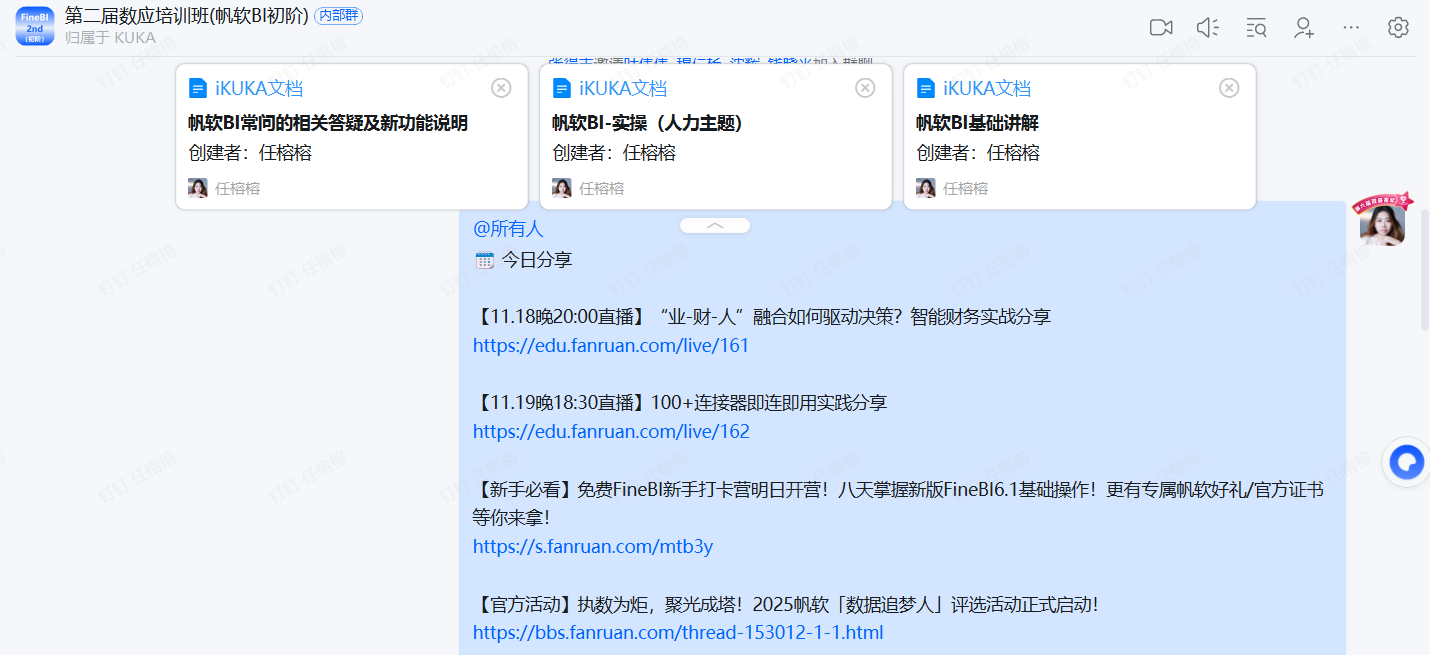Open group settings gear icon
Viewport: 1430px width, 655px height.
[x=1398, y=28]
